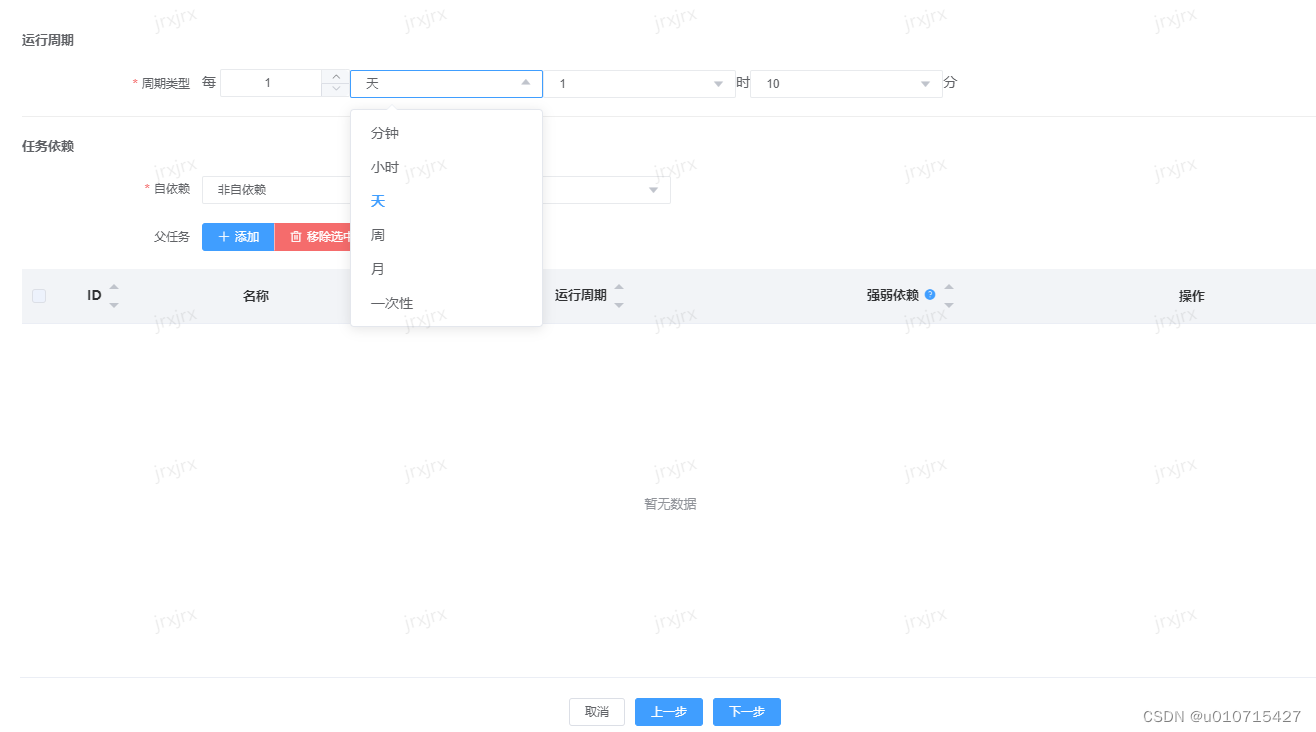
Task: Choose 一次性 from the cycle unit list
Action: 446,303
